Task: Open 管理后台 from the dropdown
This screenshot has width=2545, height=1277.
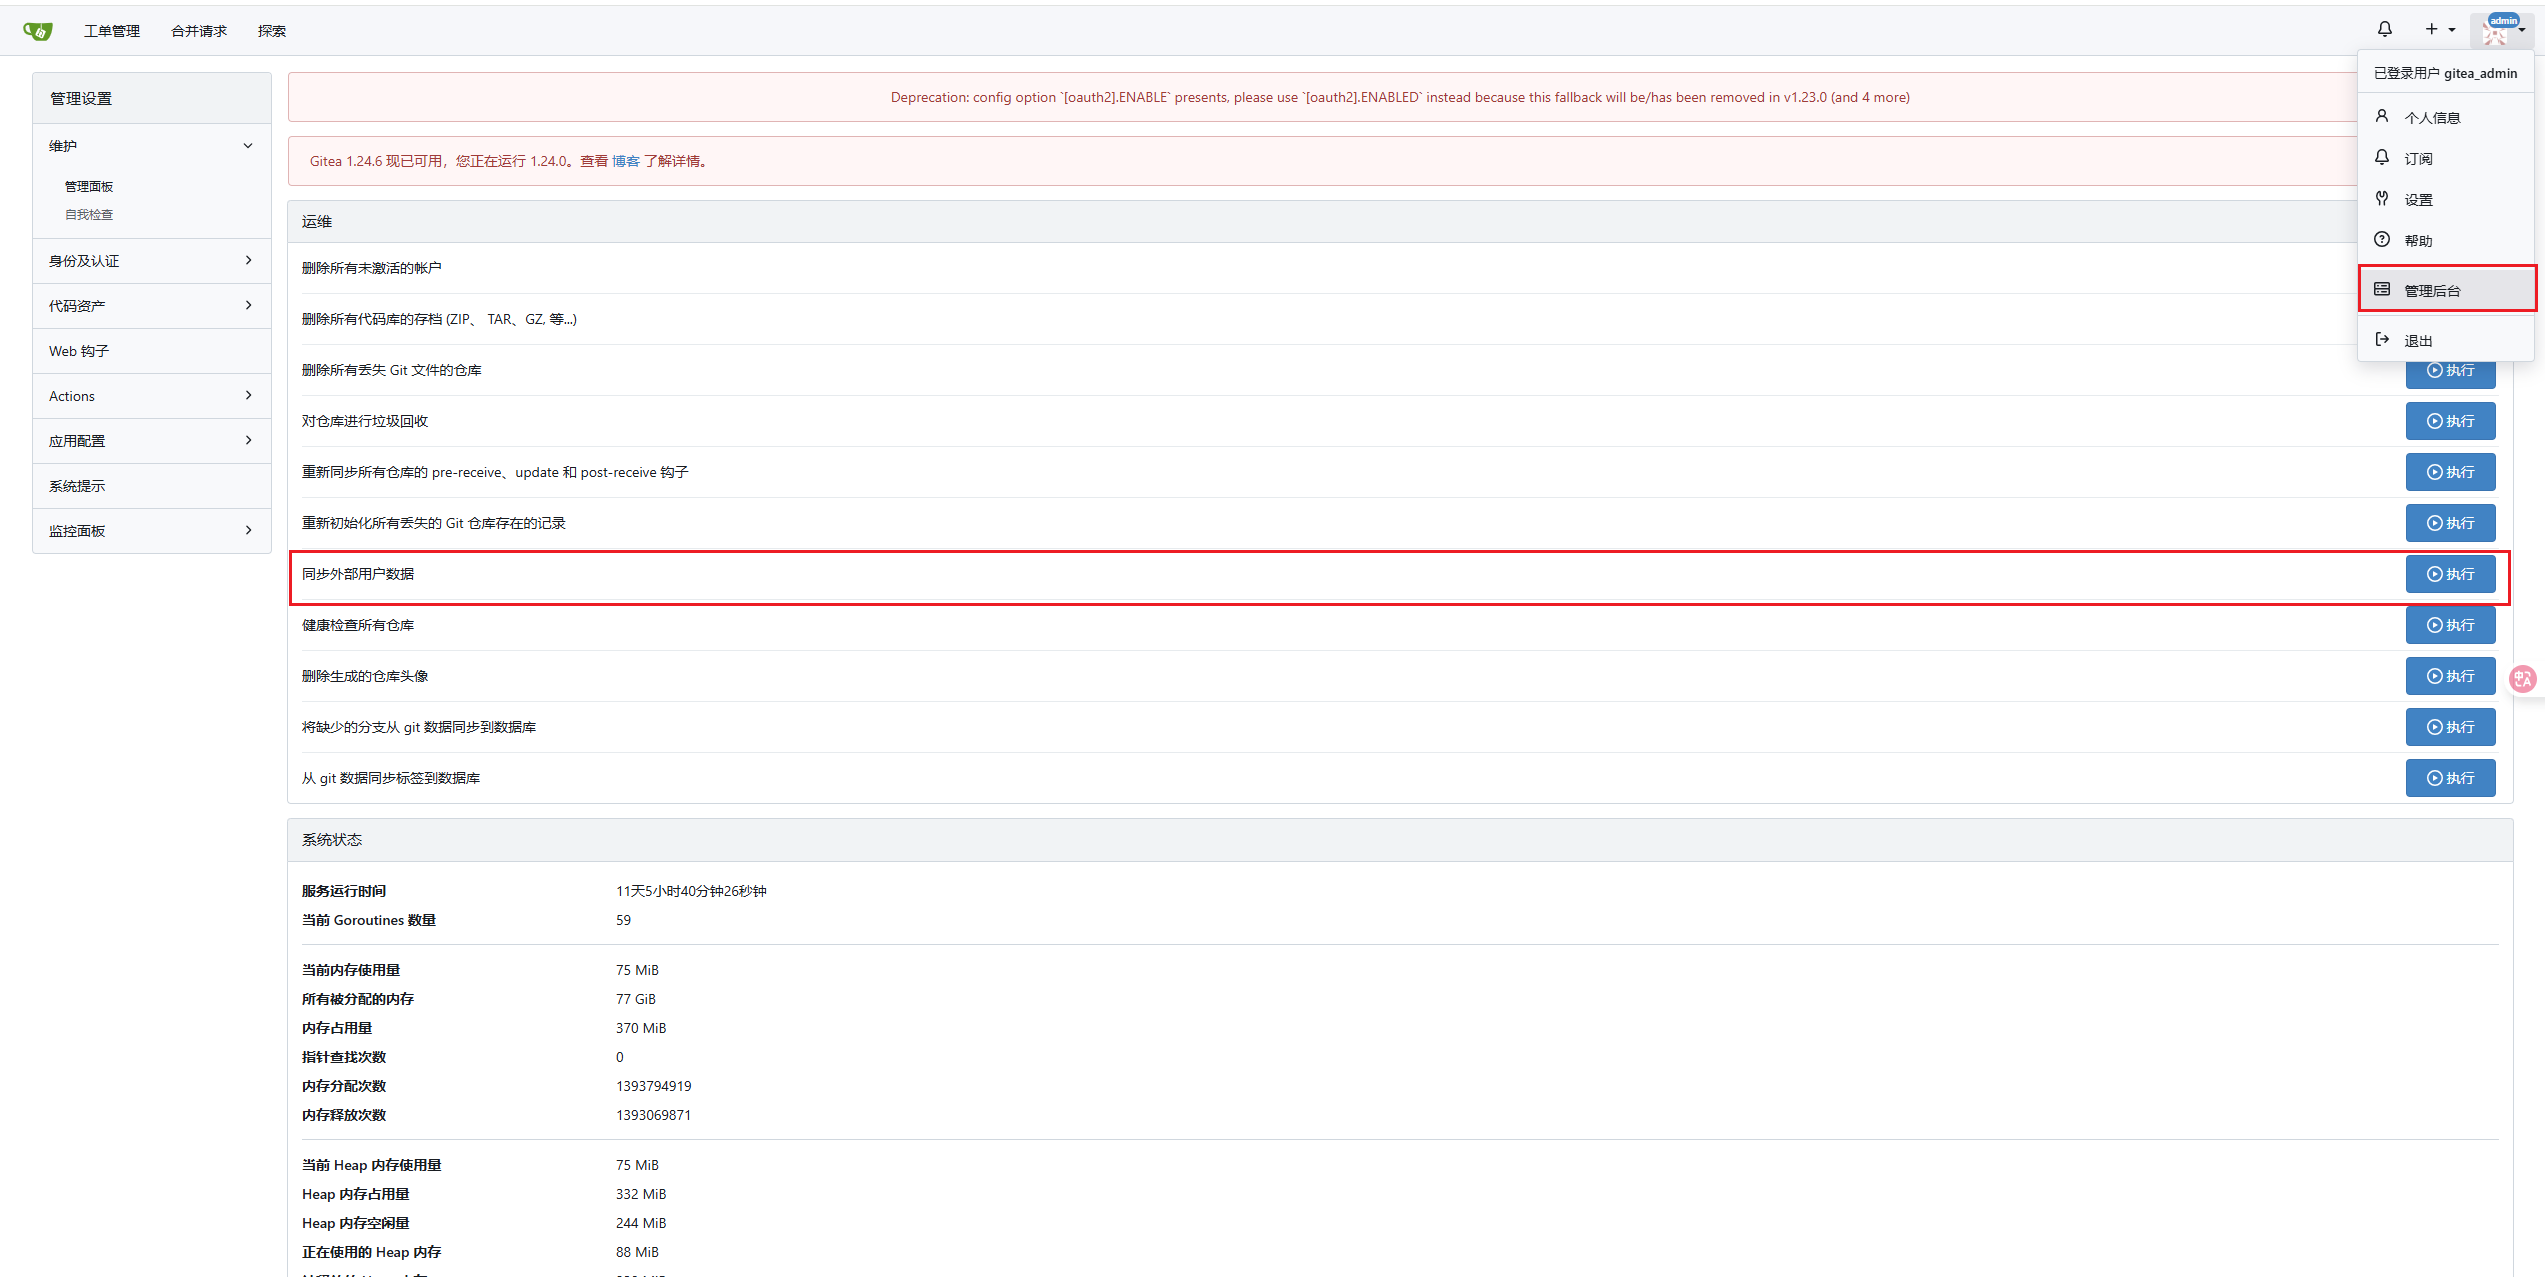Action: (2432, 290)
